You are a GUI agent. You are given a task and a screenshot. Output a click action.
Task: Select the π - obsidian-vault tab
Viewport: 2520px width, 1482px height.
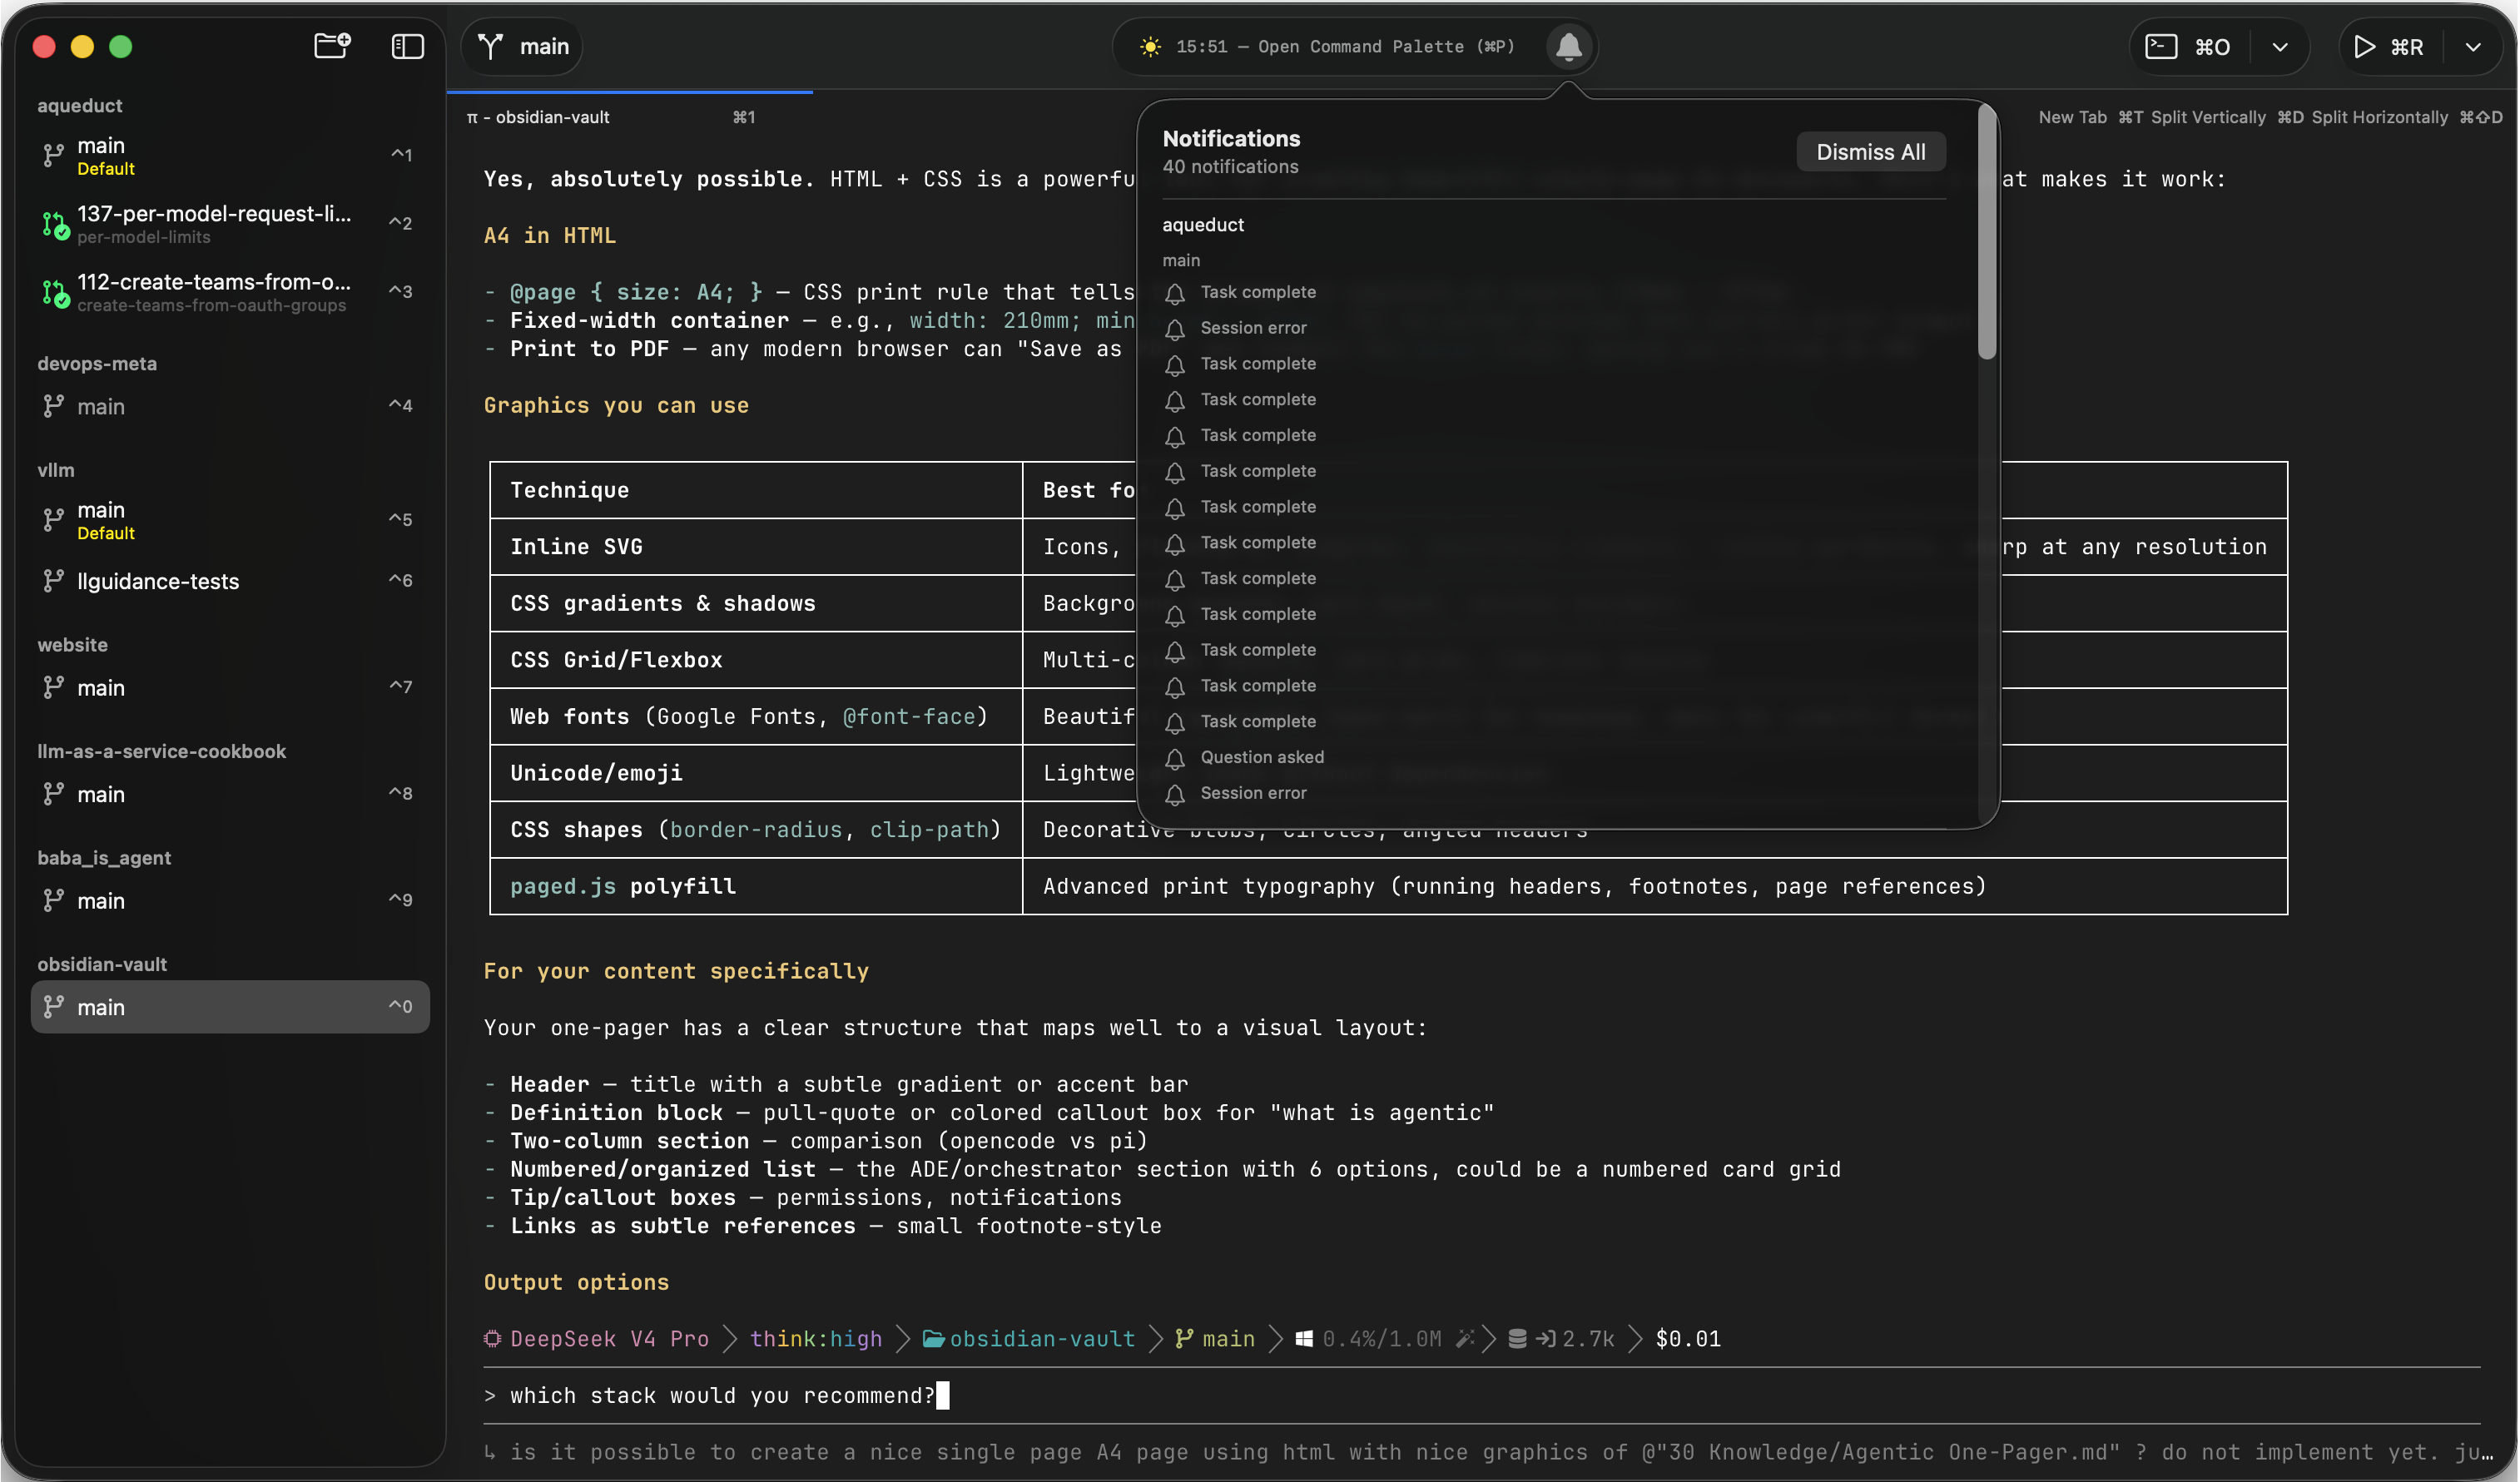click(629, 117)
